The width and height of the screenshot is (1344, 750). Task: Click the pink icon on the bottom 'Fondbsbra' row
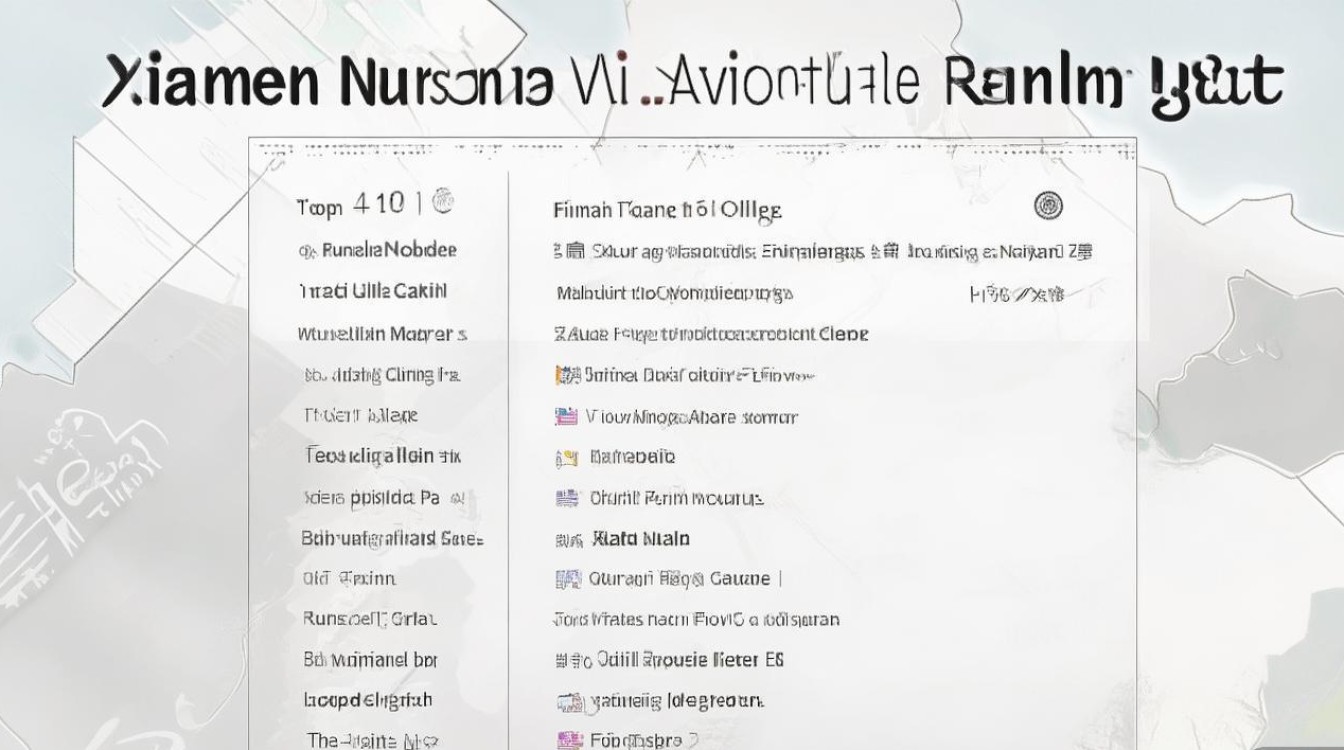tap(568, 741)
